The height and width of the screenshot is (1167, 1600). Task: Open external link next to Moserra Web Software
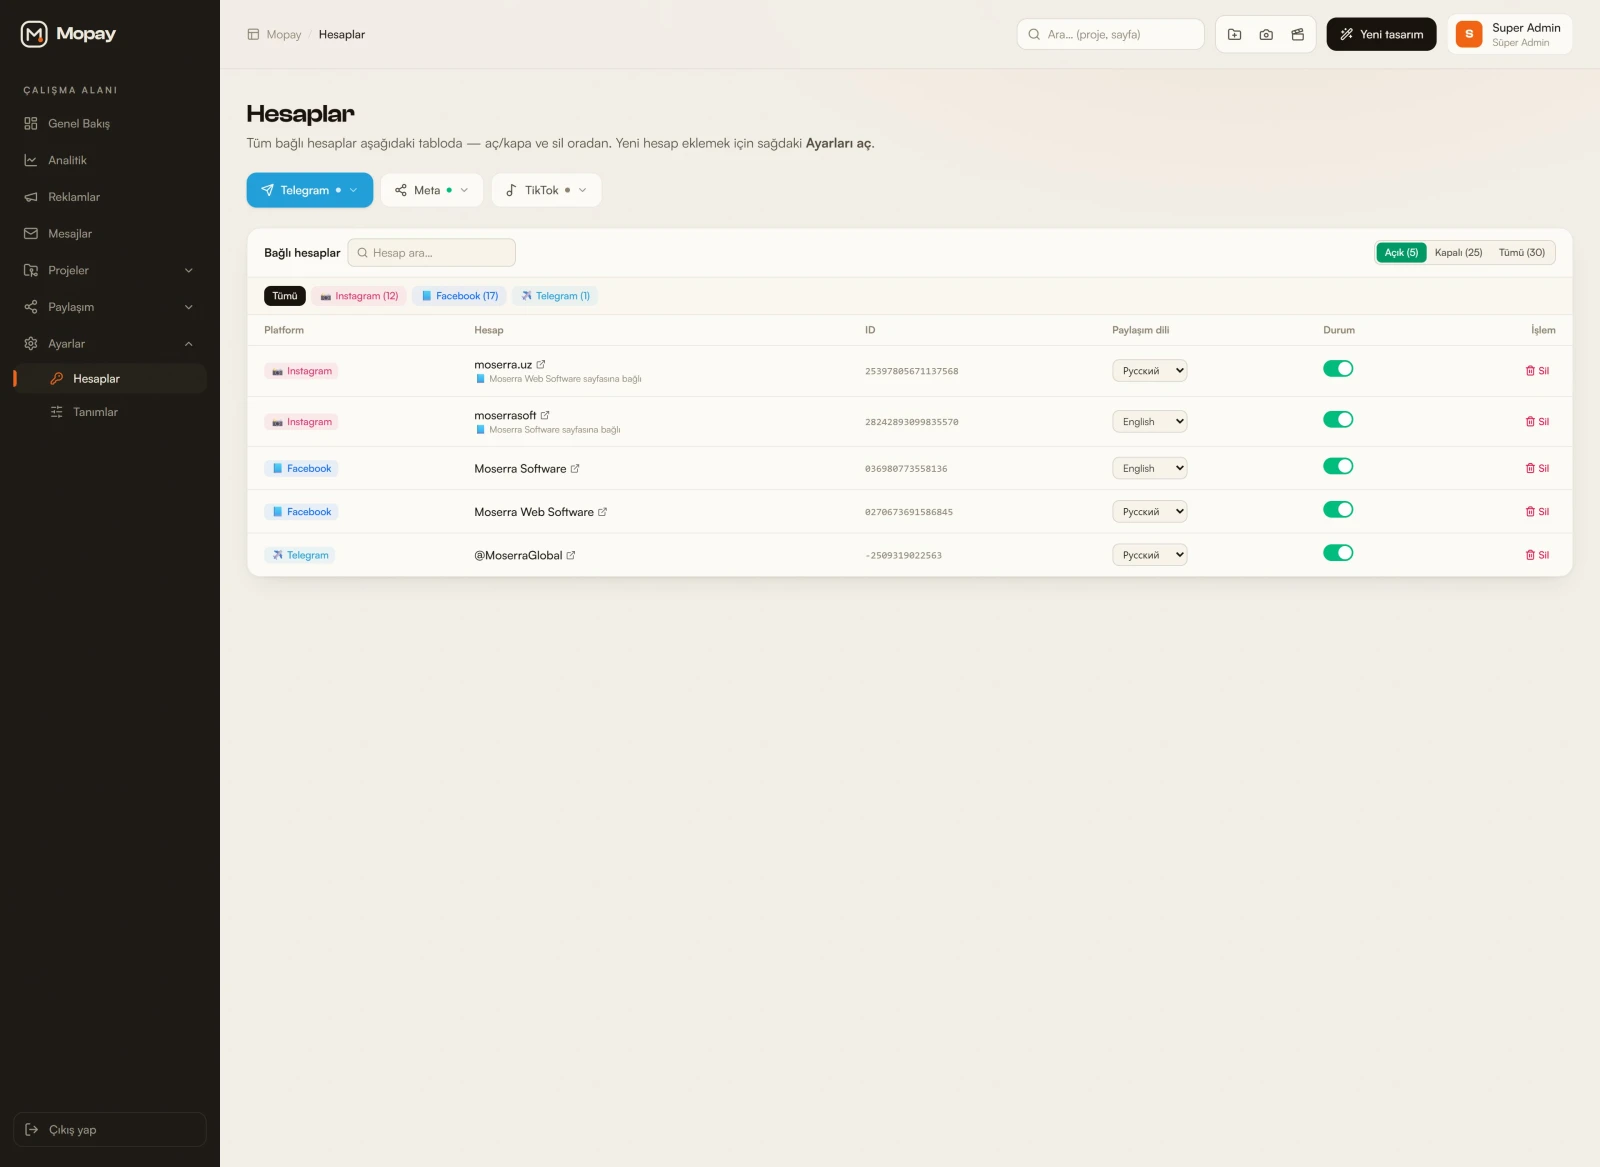pos(602,512)
